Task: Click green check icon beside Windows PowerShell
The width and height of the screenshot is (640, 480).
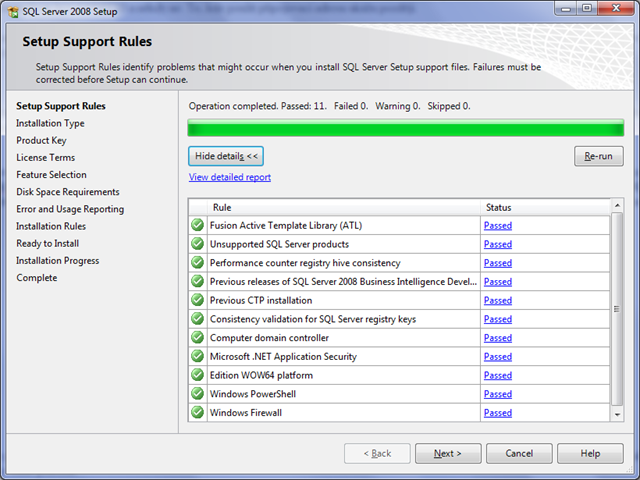Action: (x=197, y=394)
